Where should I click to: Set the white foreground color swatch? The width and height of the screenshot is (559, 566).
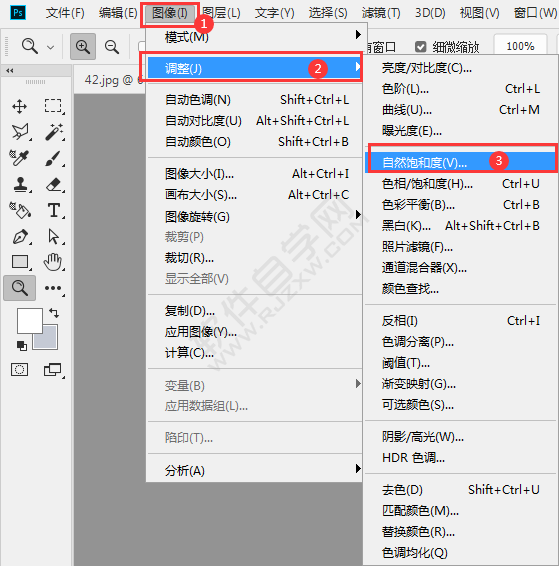click(30, 321)
